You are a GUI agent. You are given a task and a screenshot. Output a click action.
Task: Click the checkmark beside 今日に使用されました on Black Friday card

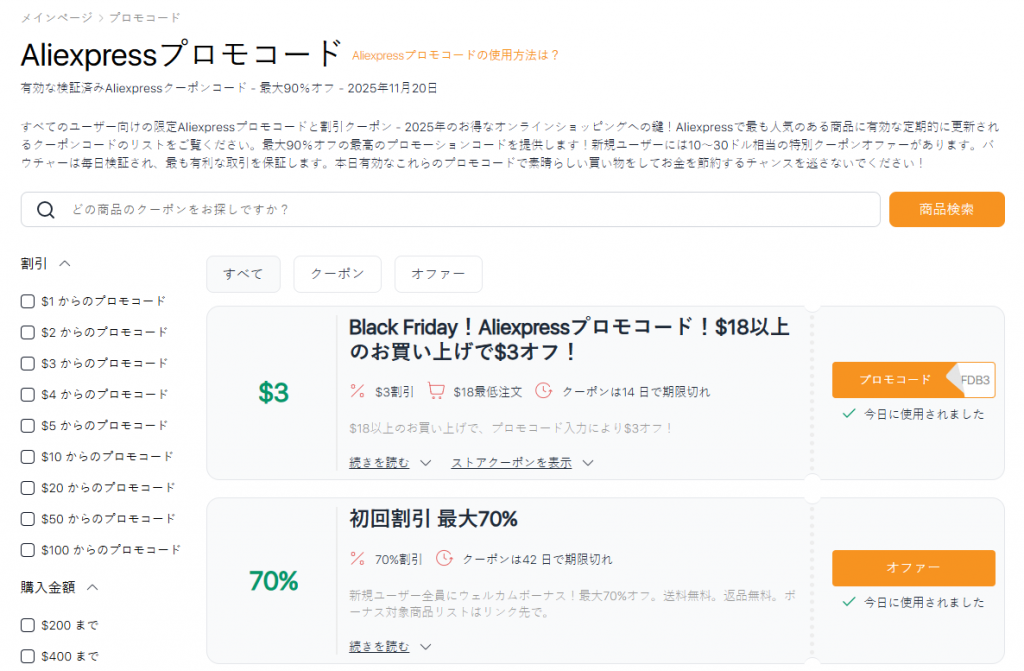851,413
